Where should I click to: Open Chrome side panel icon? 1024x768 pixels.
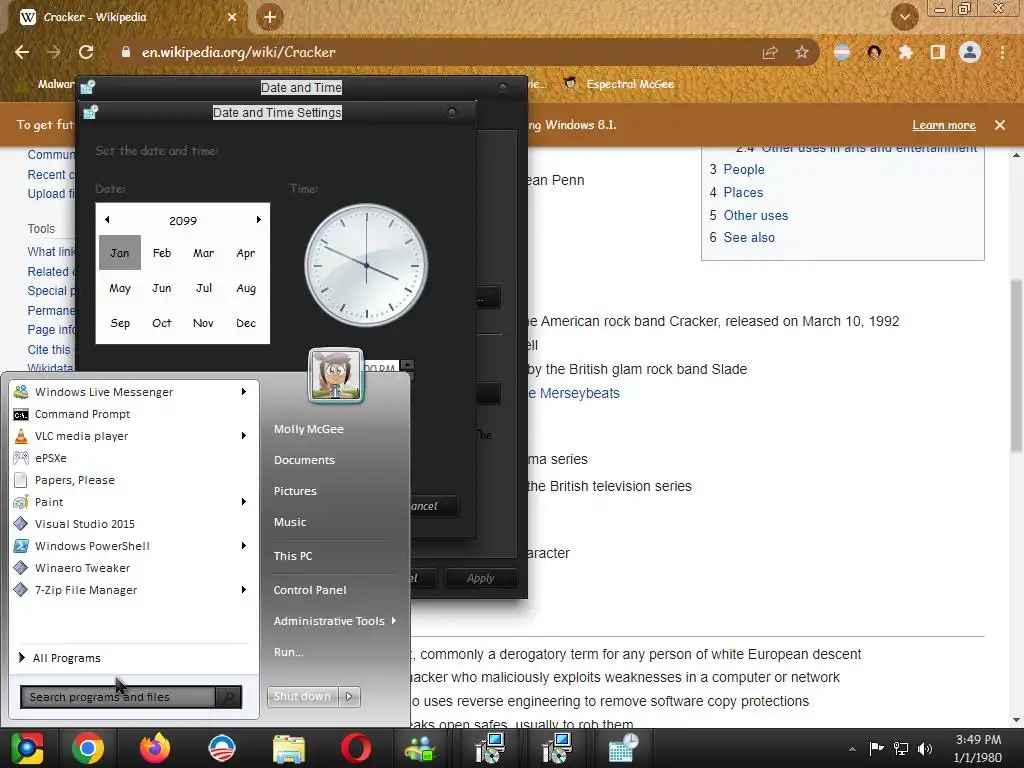[938, 52]
